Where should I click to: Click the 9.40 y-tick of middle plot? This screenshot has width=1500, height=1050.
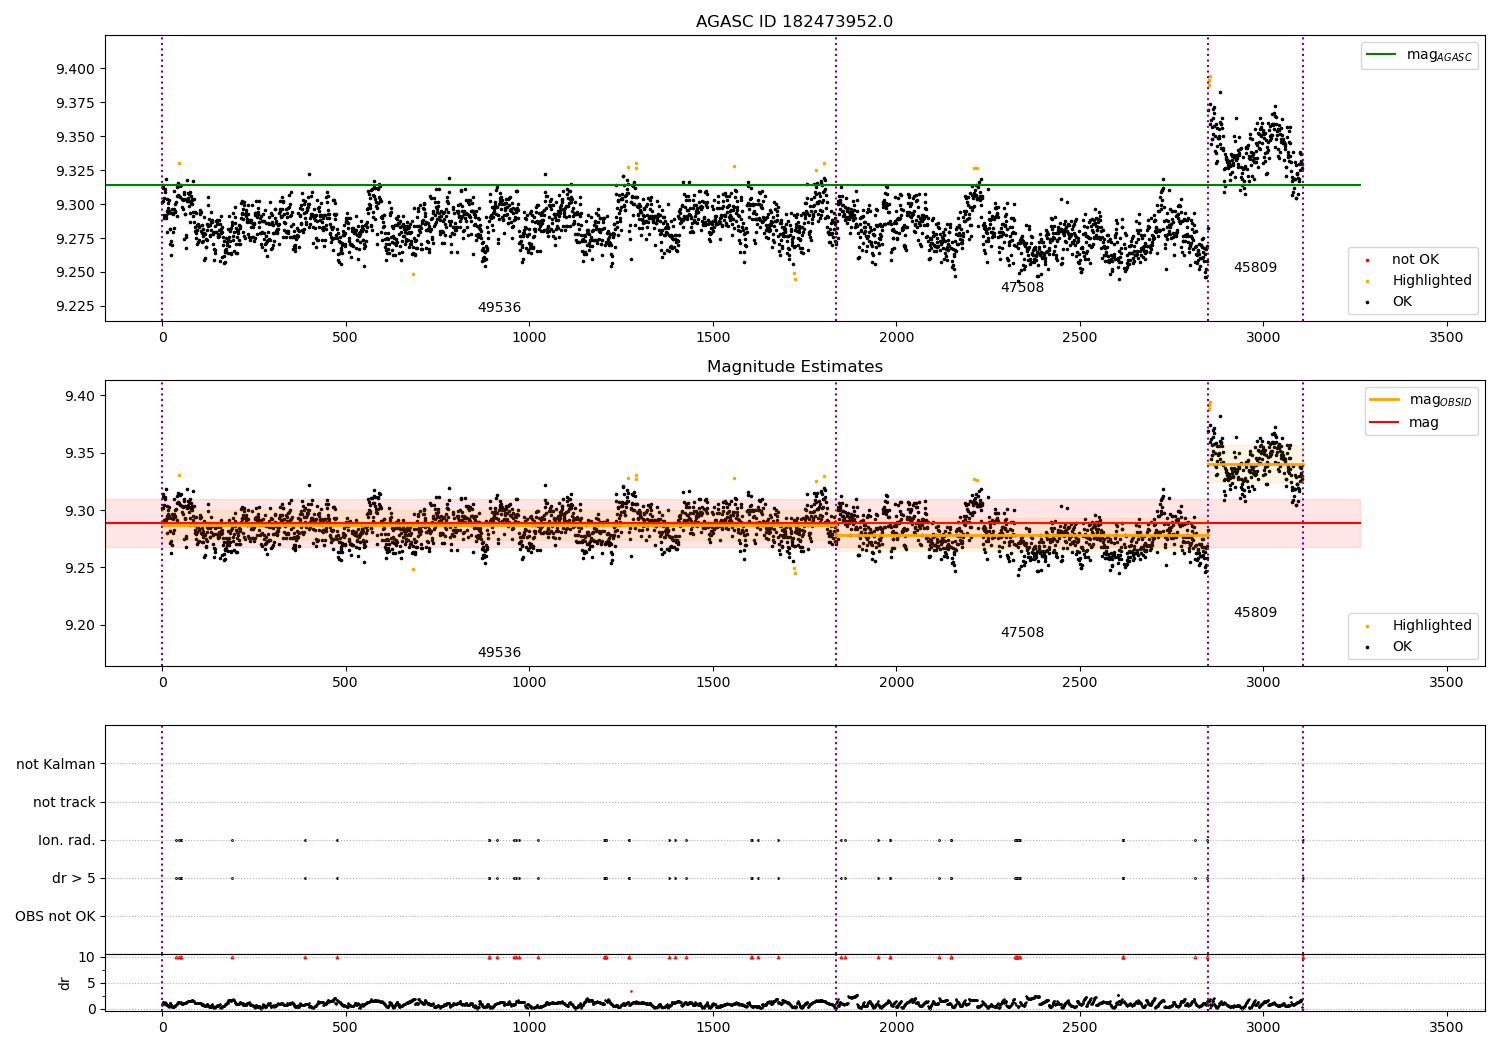pyautogui.click(x=79, y=396)
